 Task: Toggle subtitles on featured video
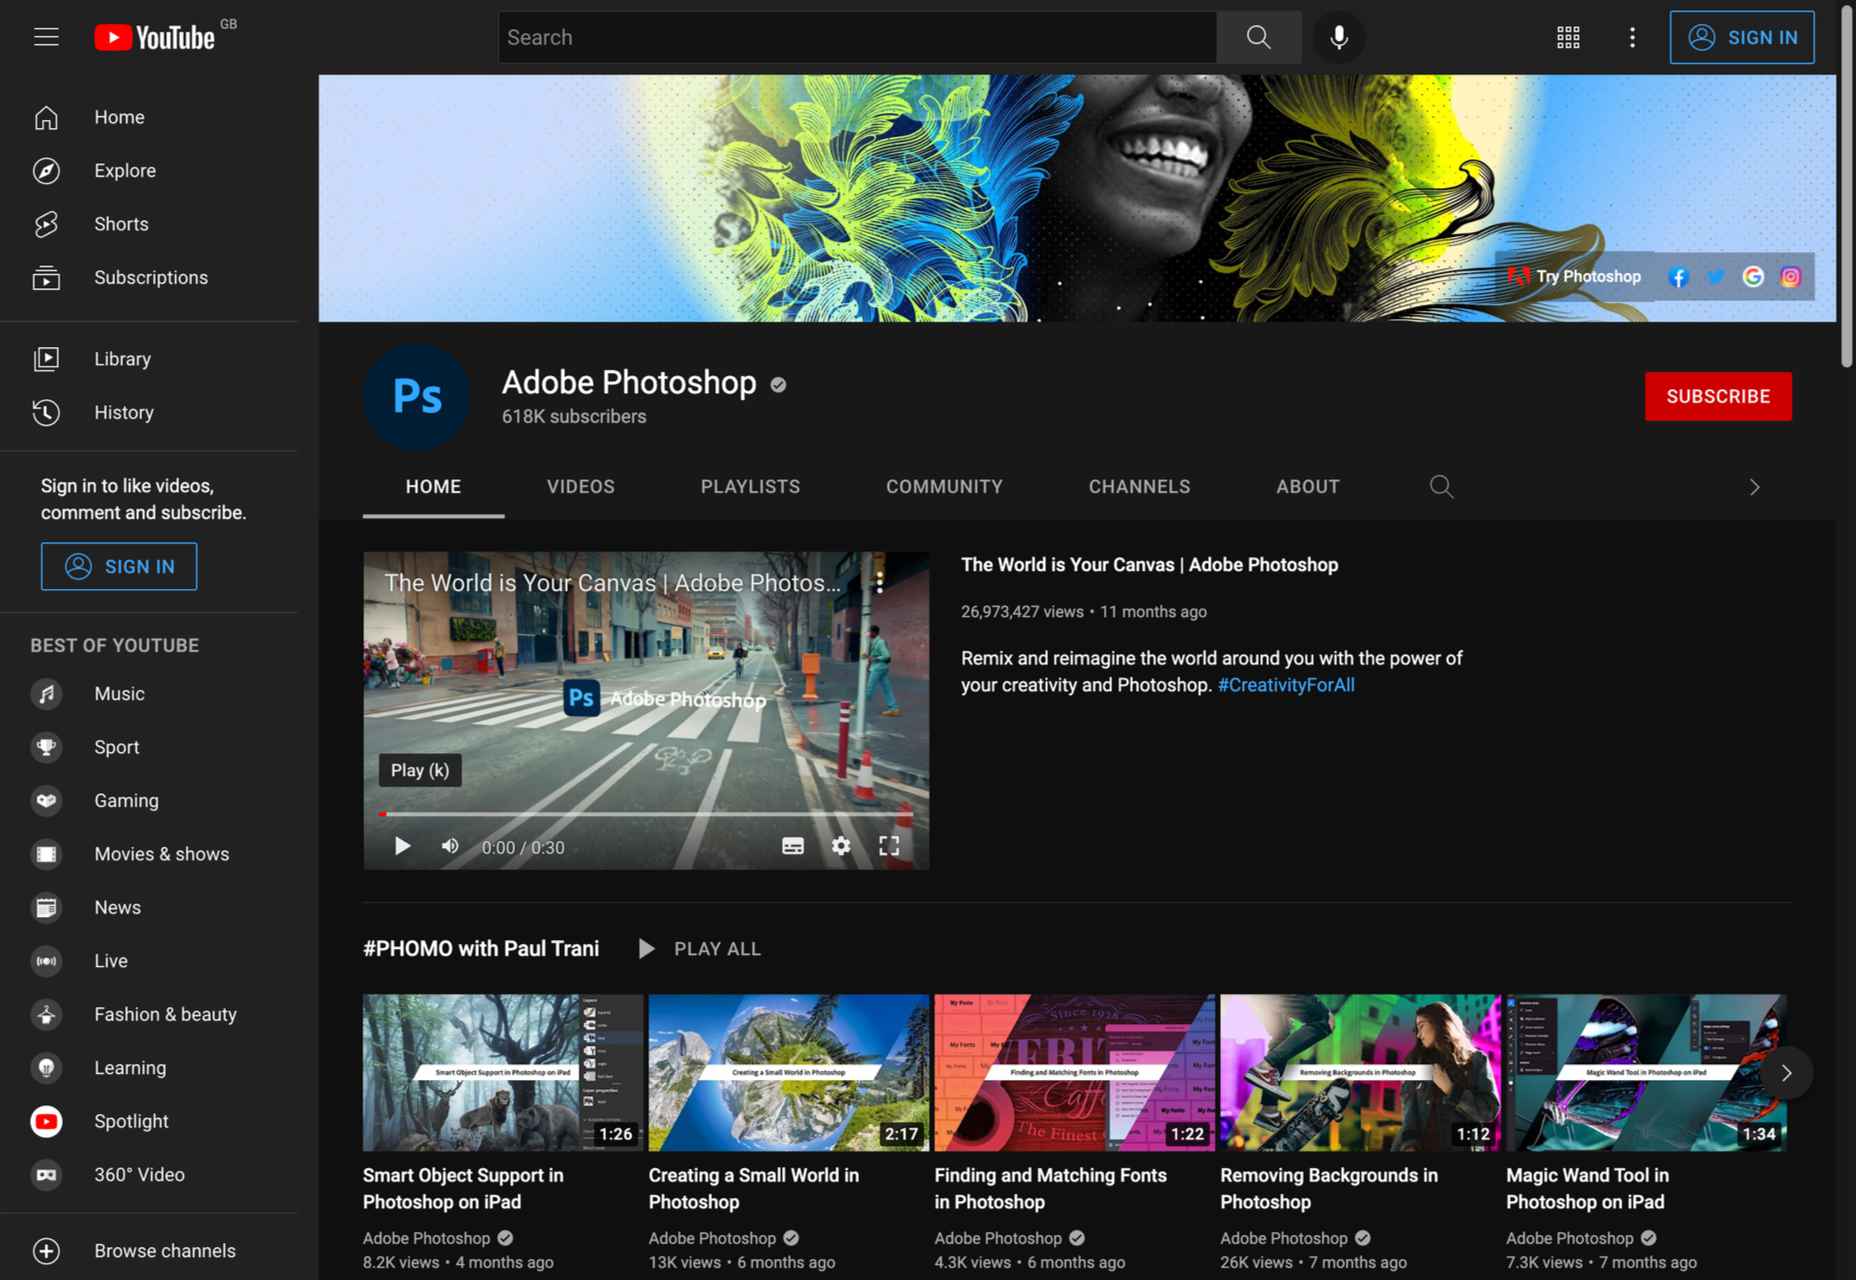(793, 846)
